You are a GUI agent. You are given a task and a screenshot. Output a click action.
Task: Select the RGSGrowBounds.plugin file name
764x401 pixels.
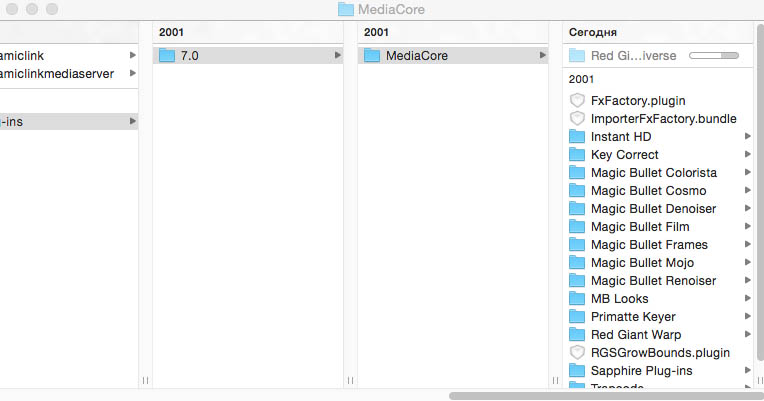click(x=660, y=353)
